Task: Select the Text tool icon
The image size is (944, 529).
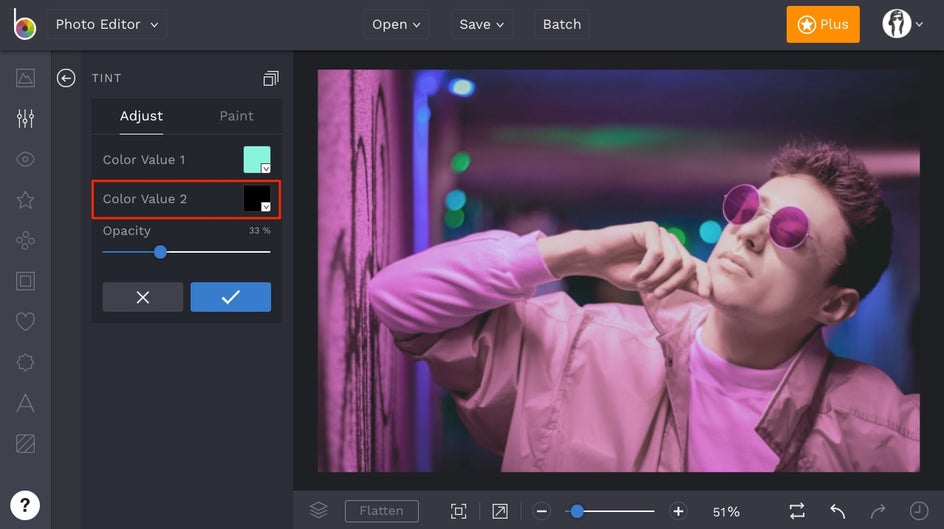Action: pyautogui.click(x=25, y=403)
